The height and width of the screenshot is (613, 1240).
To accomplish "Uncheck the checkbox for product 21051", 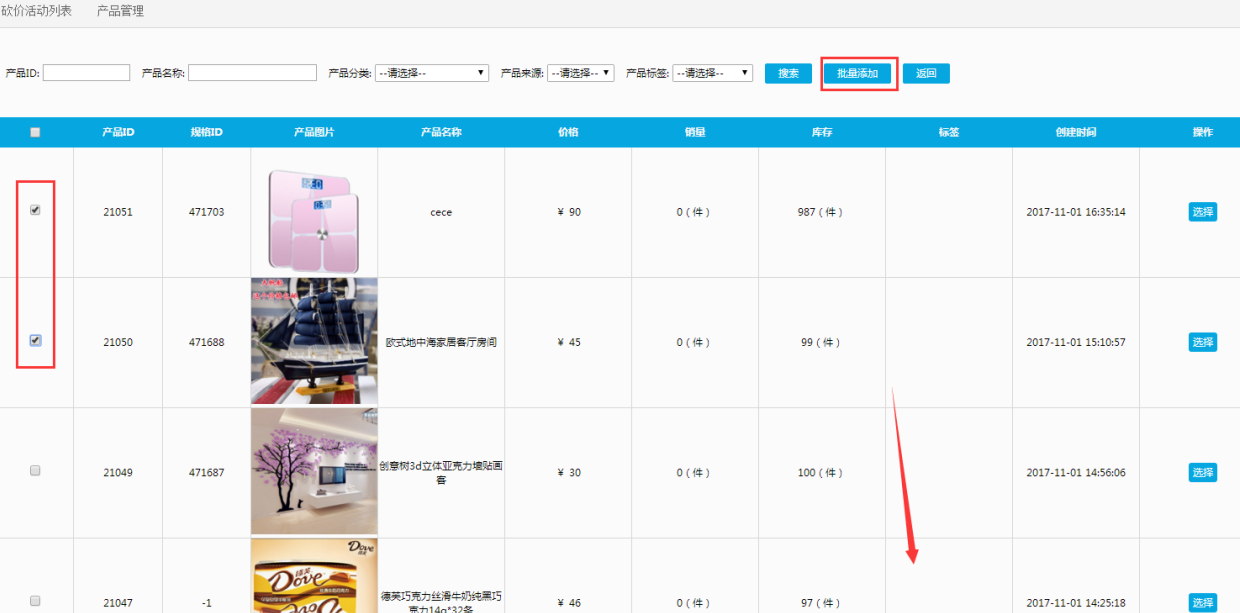I will pos(35,210).
